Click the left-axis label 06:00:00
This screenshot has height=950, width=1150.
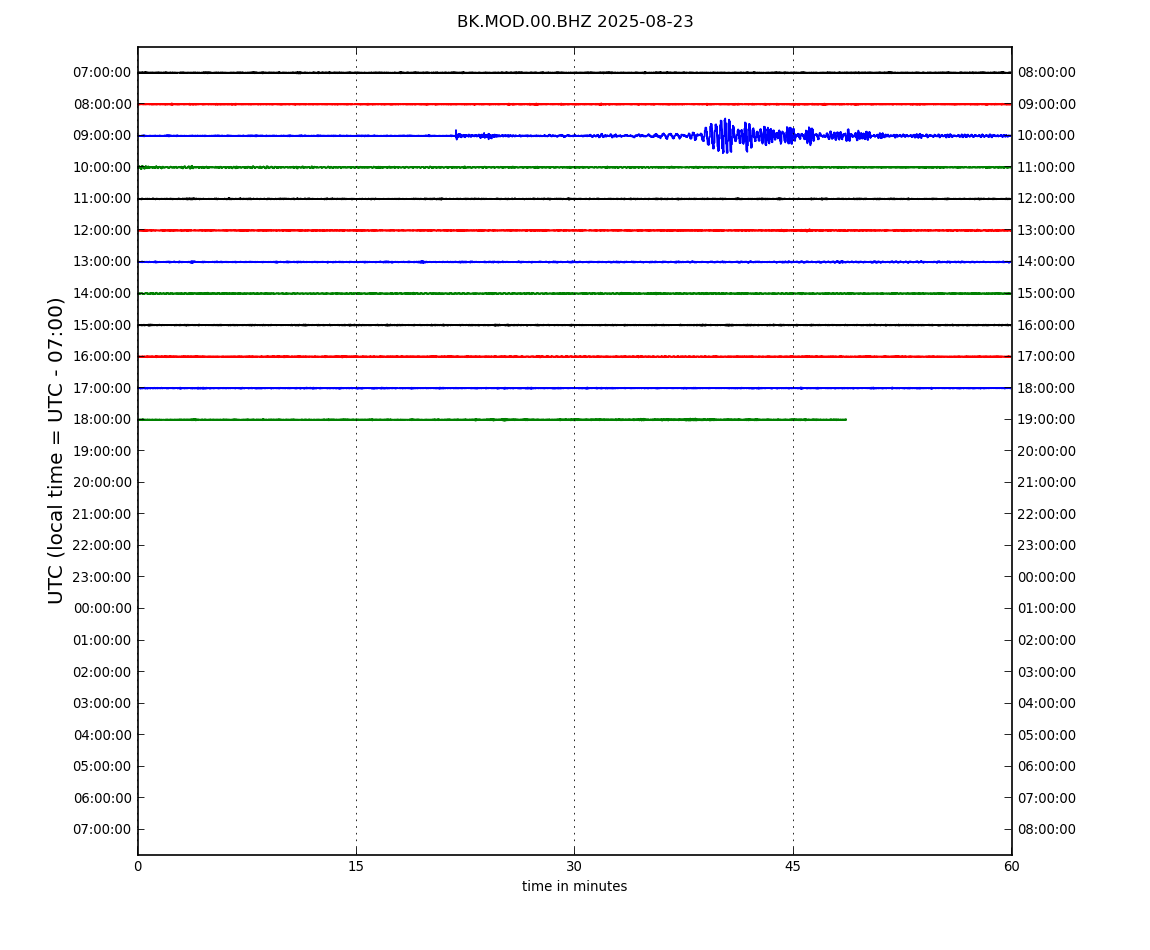click(x=102, y=798)
